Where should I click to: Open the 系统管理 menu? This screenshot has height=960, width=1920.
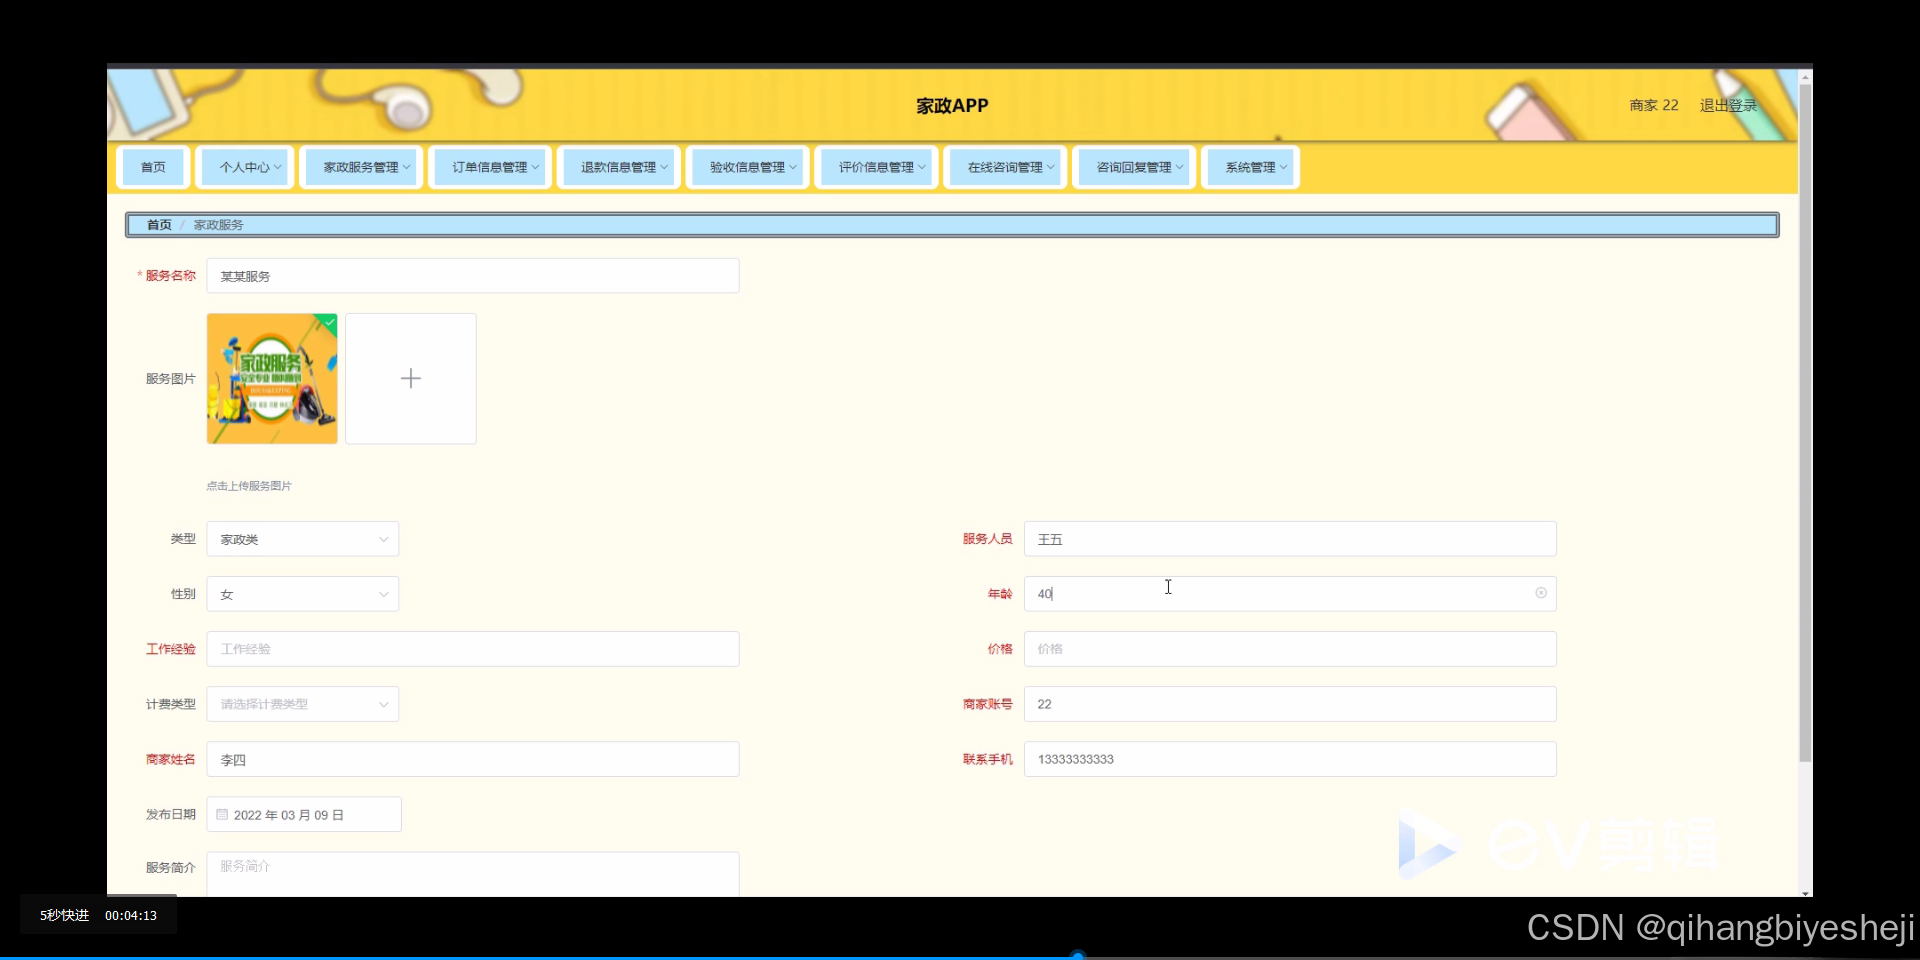(x=1249, y=167)
